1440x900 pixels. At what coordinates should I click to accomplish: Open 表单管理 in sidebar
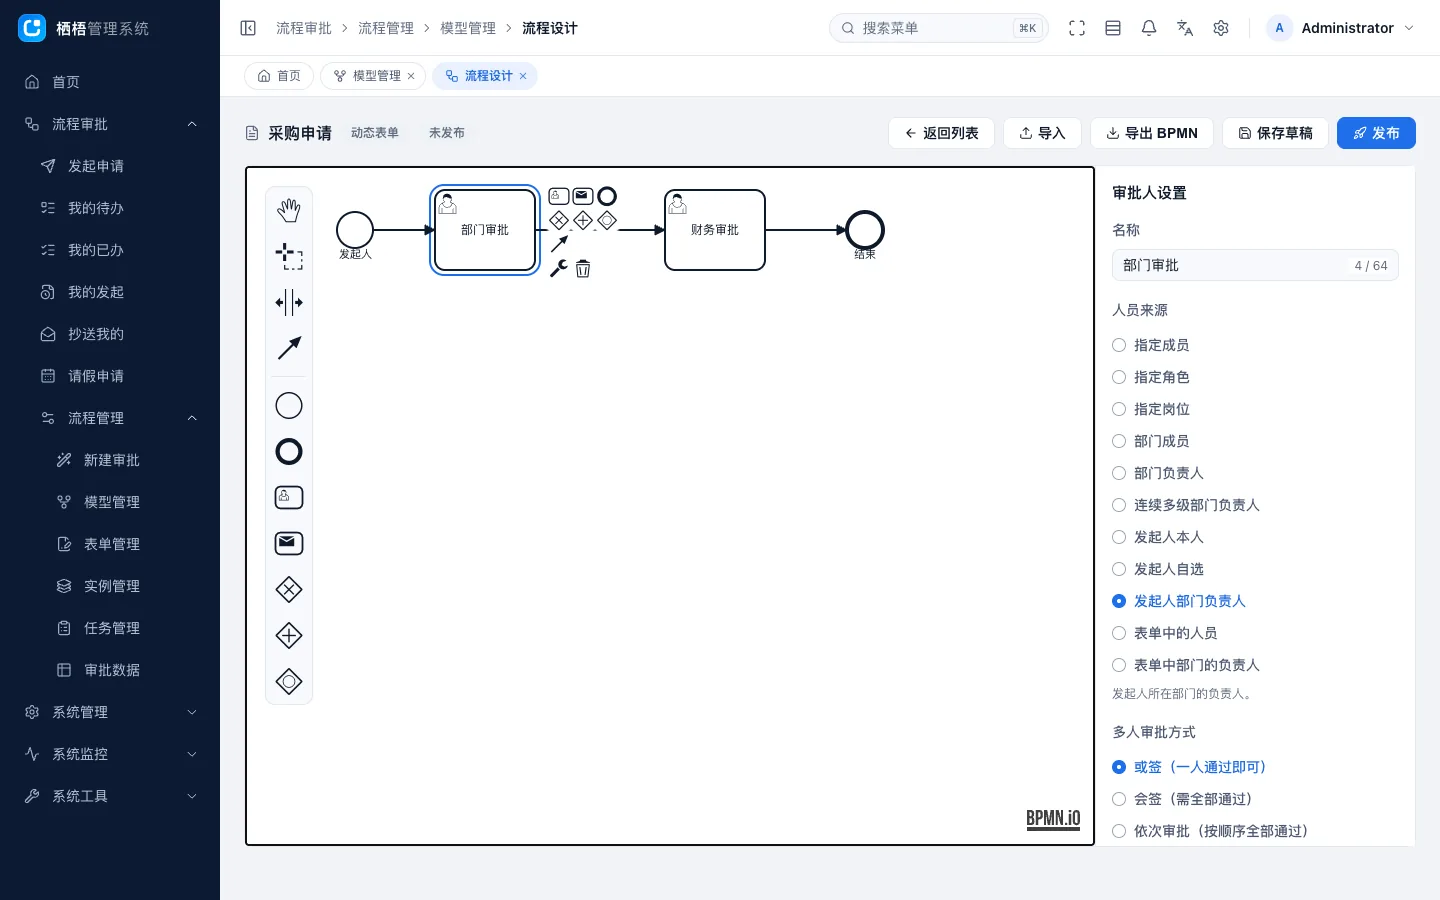[110, 544]
